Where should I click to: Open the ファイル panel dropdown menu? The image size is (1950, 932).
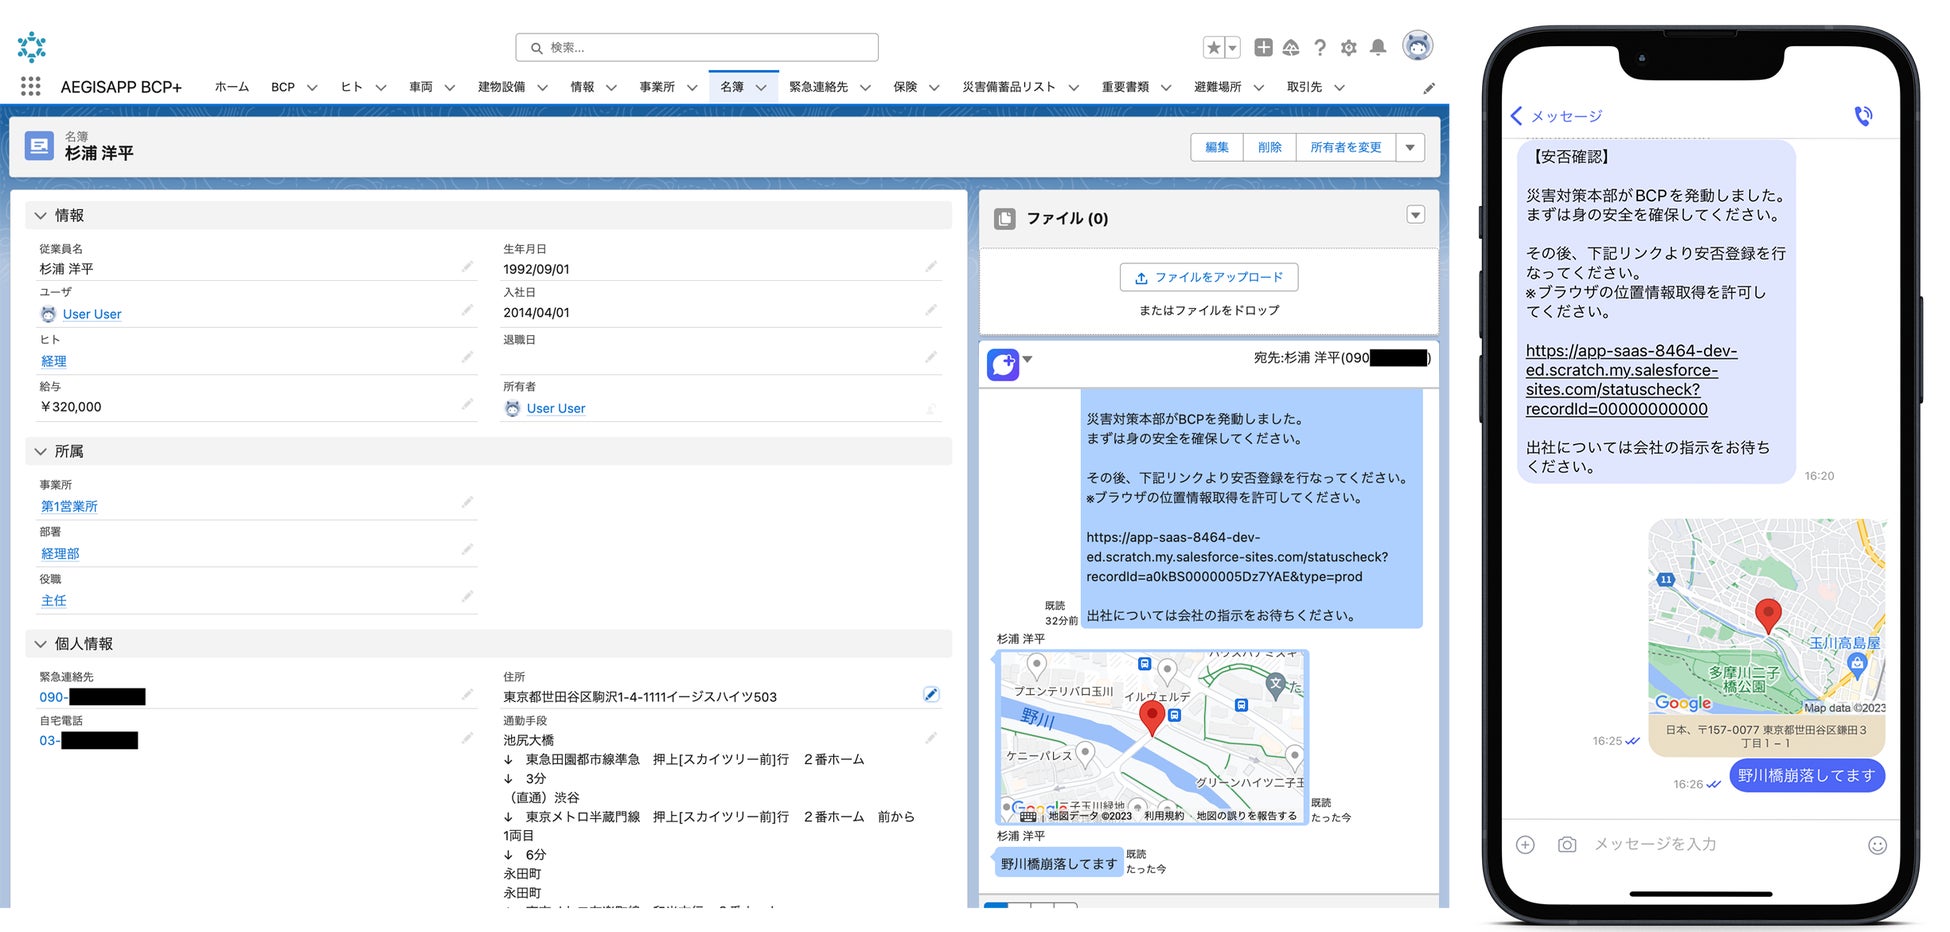[x=1415, y=215]
